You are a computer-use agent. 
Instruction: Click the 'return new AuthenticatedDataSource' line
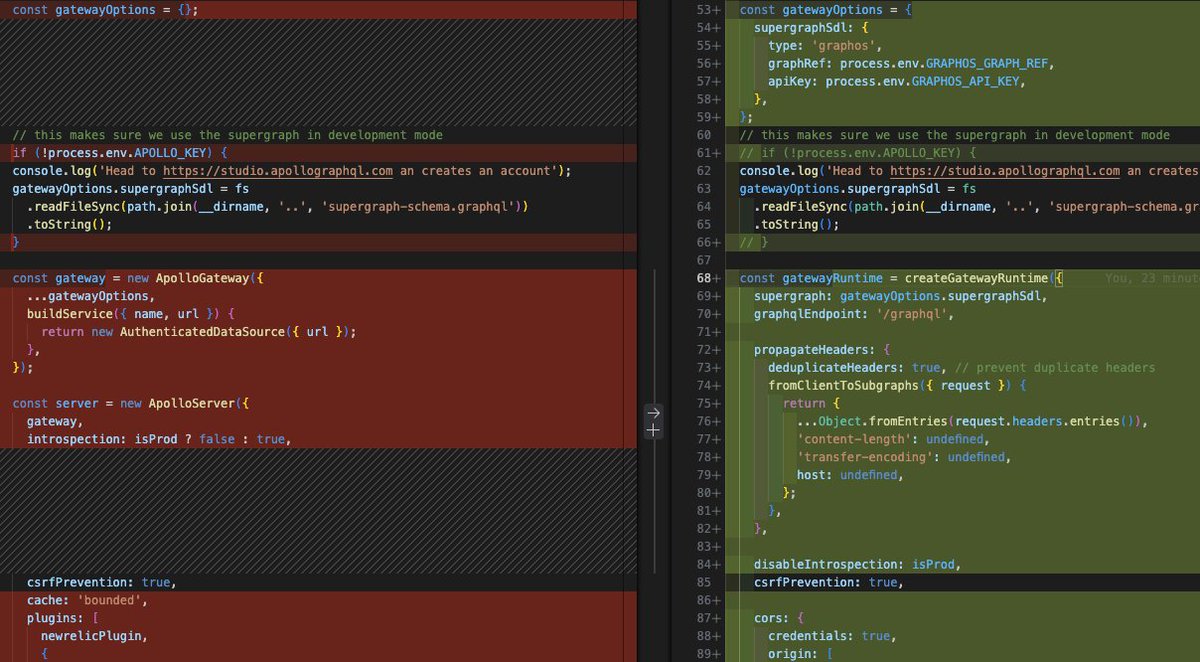199,332
